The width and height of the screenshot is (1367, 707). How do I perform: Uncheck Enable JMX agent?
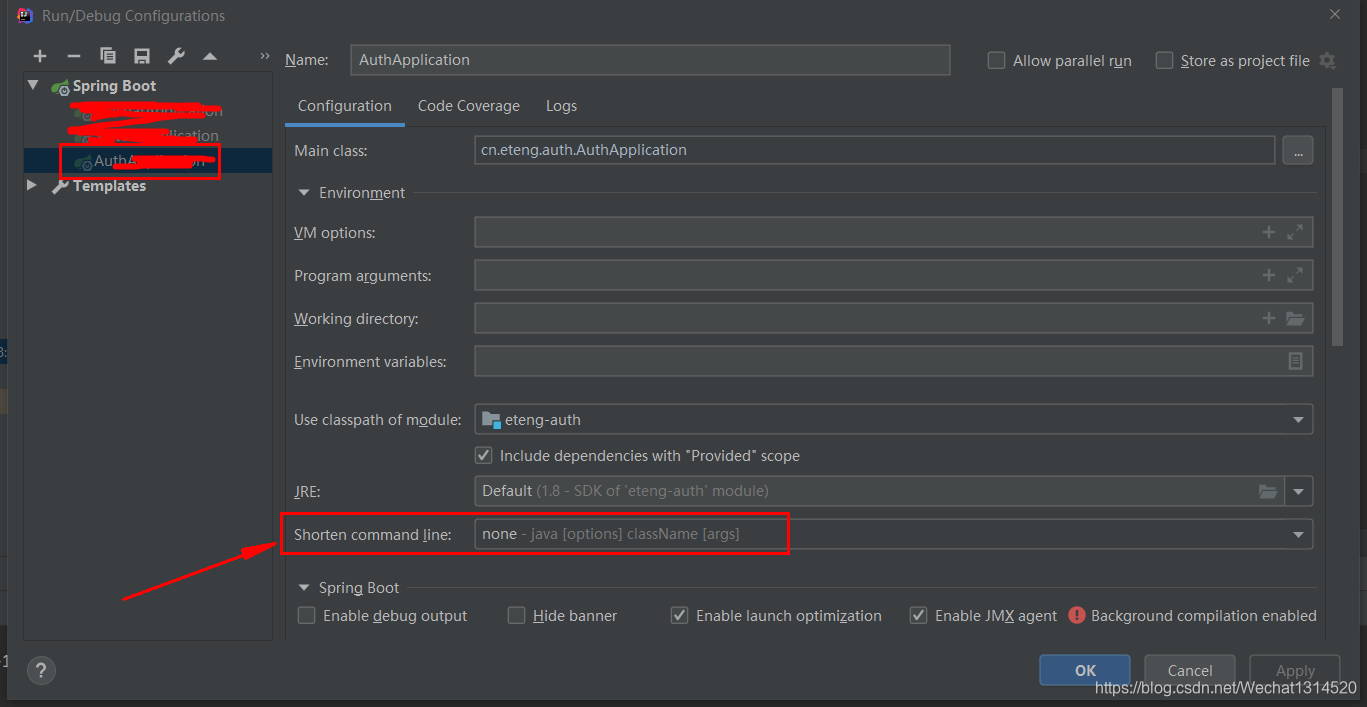coord(918,615)
